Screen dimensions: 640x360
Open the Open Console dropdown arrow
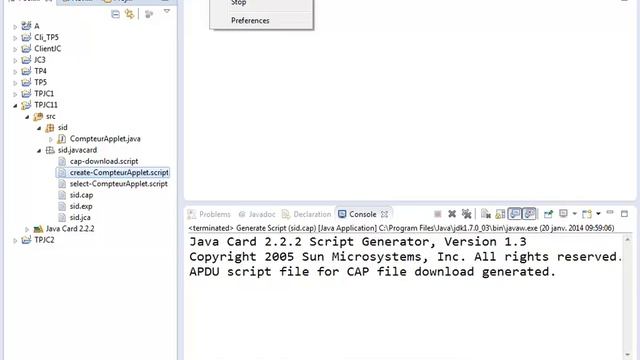click(x=598, y=214)
